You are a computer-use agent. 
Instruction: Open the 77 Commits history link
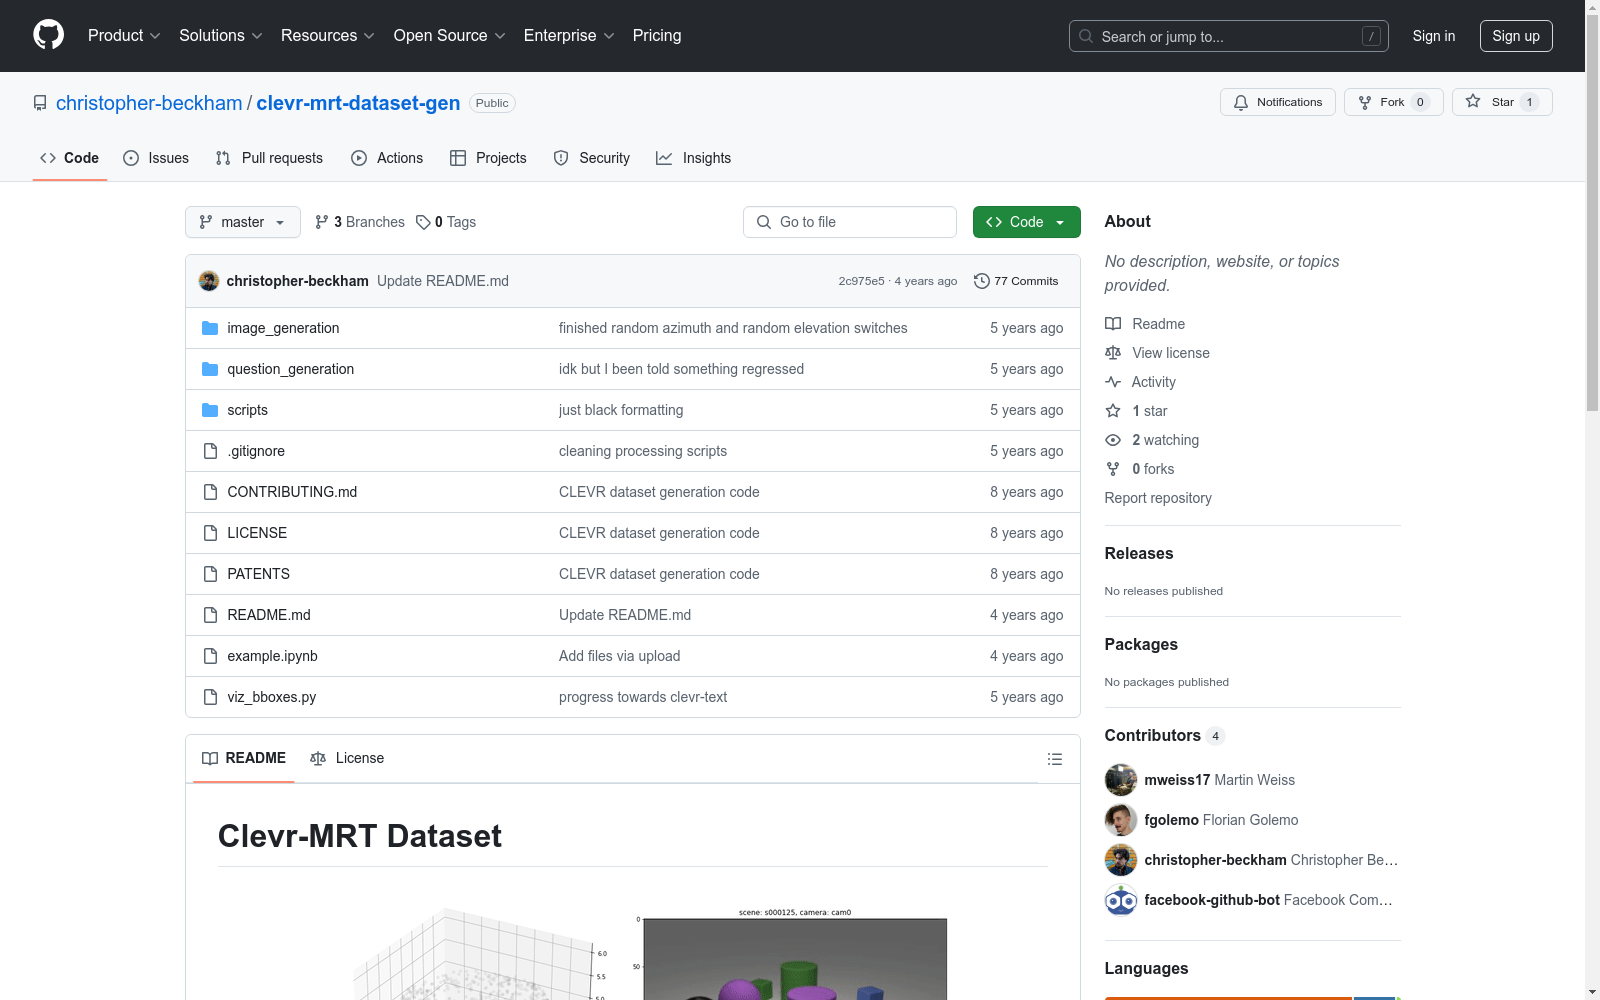click(x=1016, y=281)
